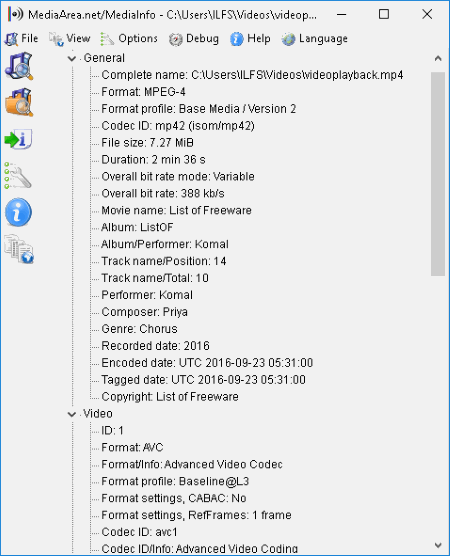Click the Help menu blue icon
The width and height of the screenshot is (450, 556).
[x=237, y=39]
